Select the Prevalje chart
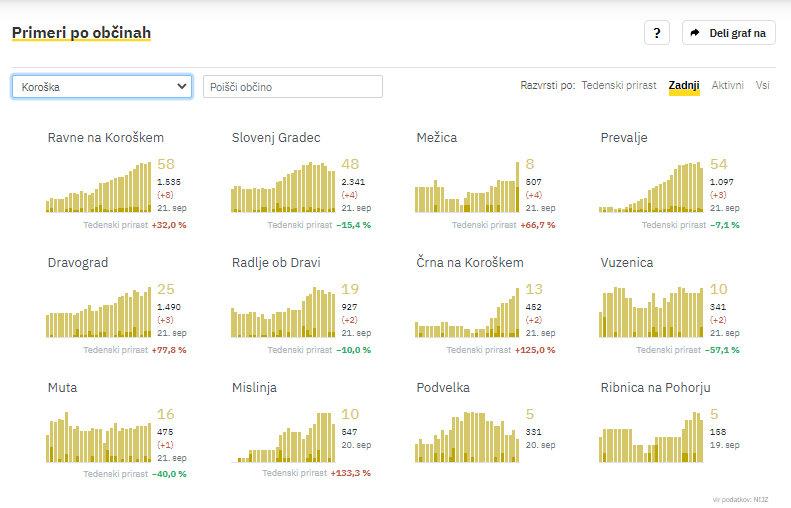The image size is (791, 508). 652,187
